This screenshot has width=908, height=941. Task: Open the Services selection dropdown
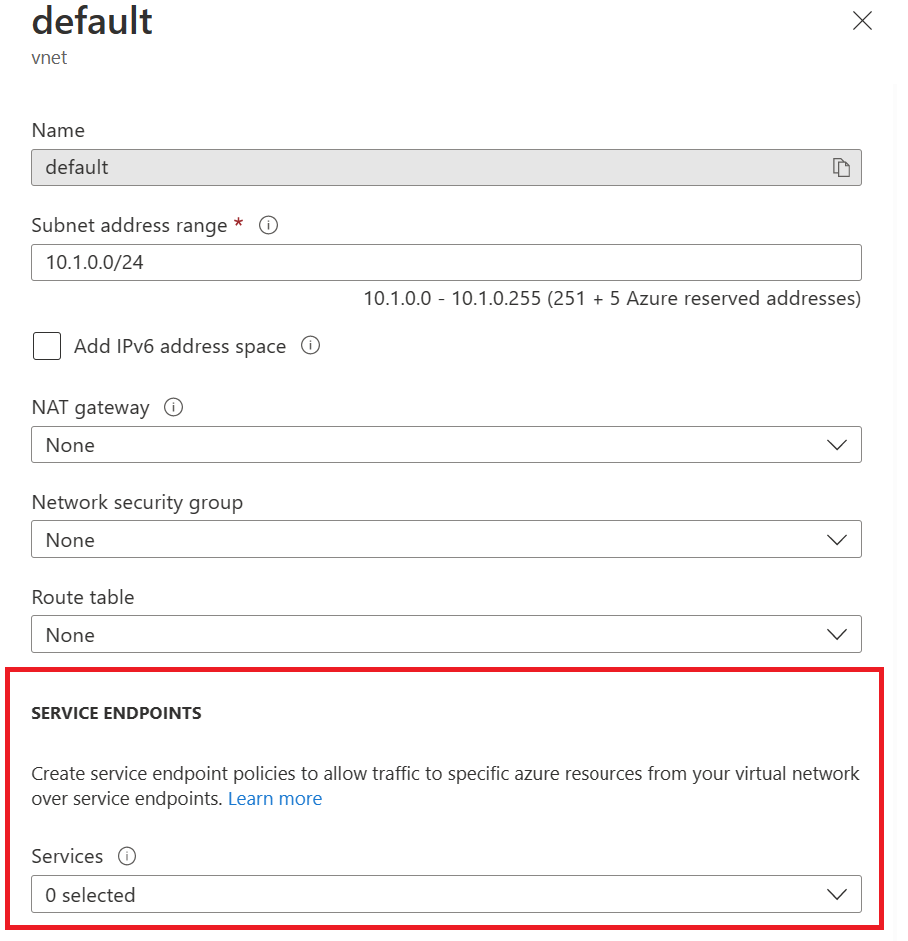click(x=446, y=894)
